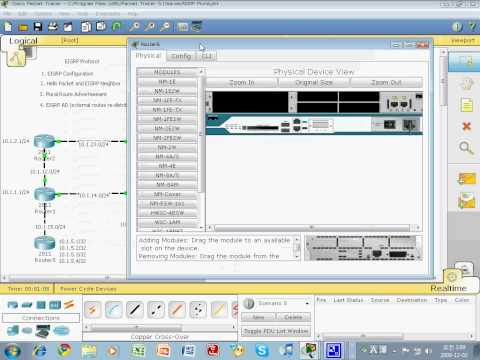Click the device view horizontal scrollbar
Viewport: 480px width, 360px height.
click(312, 228)
